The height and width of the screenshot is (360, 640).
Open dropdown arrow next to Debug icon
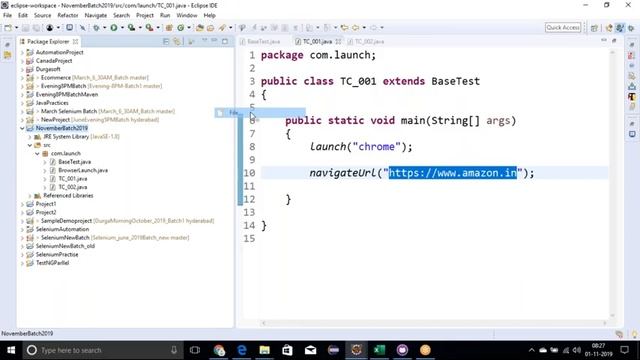pos(104,28)
